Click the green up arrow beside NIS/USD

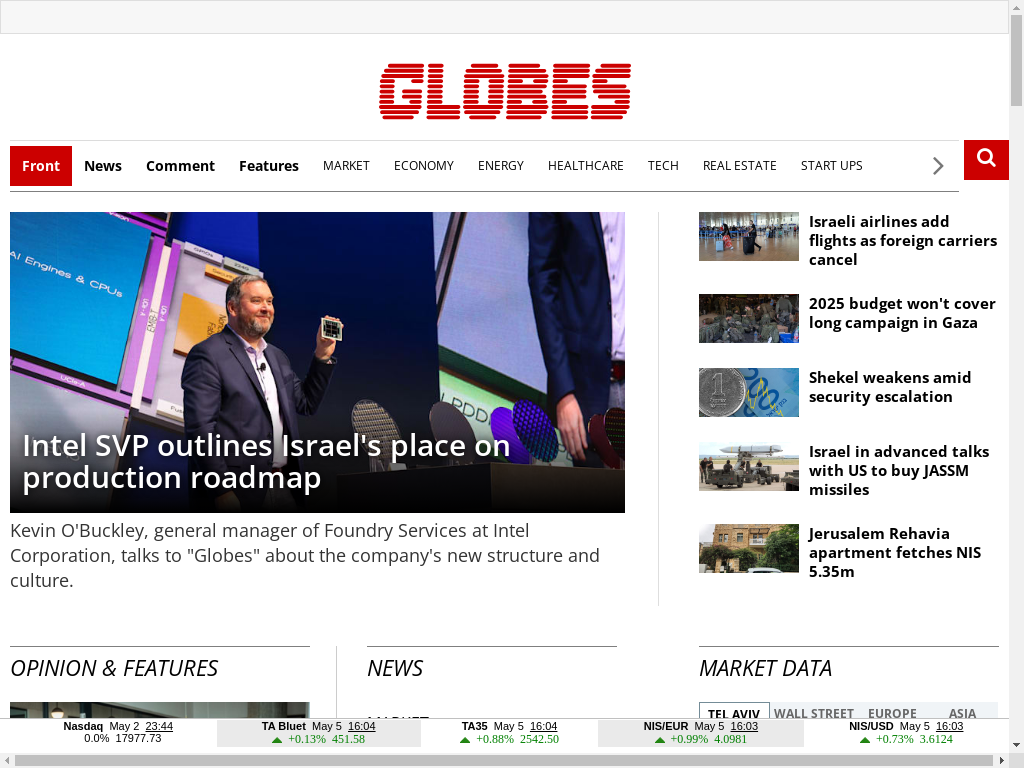865,740
